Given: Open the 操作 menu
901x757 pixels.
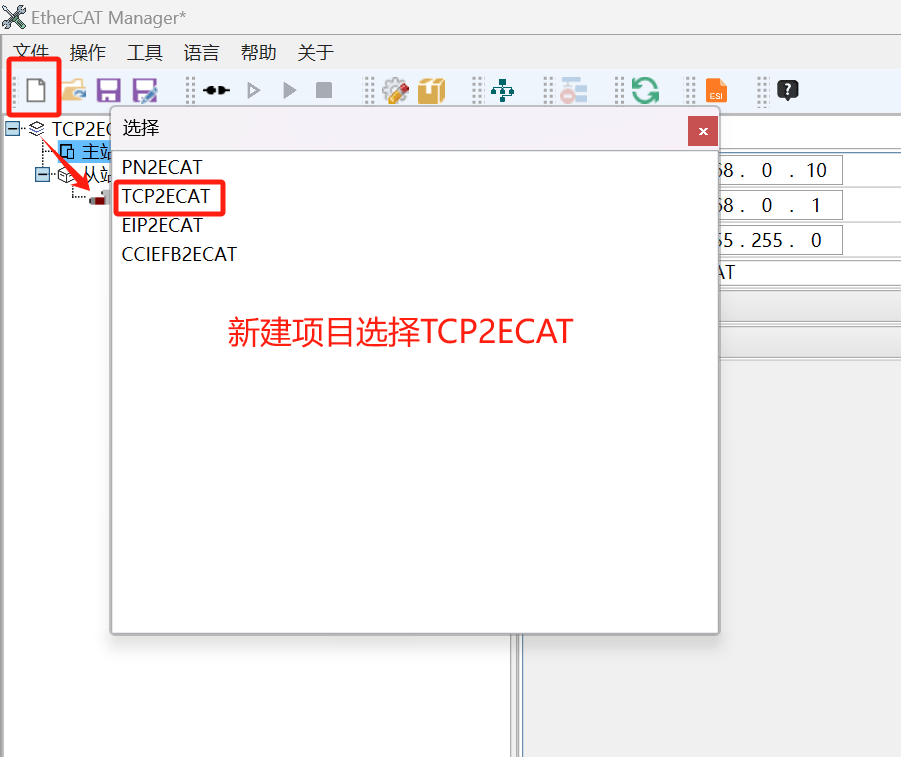Looking at the screenshot, I should click(87, 52).
